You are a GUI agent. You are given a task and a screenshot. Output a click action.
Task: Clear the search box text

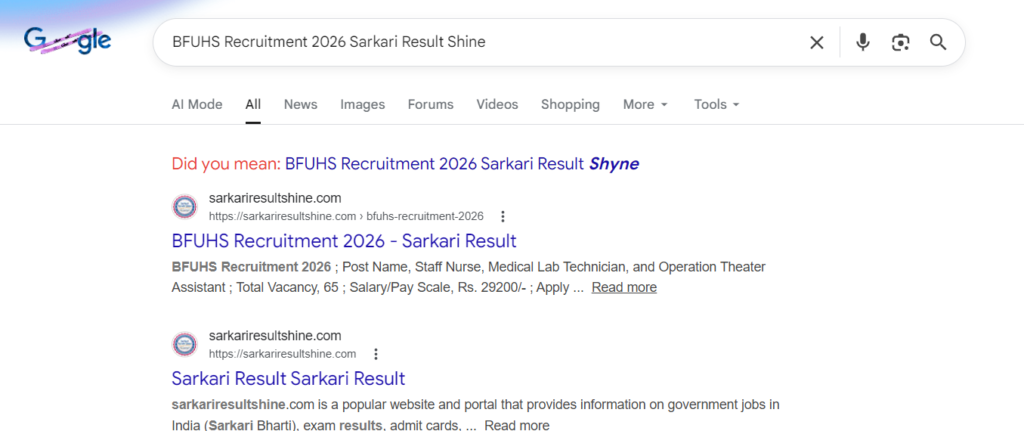817,42
